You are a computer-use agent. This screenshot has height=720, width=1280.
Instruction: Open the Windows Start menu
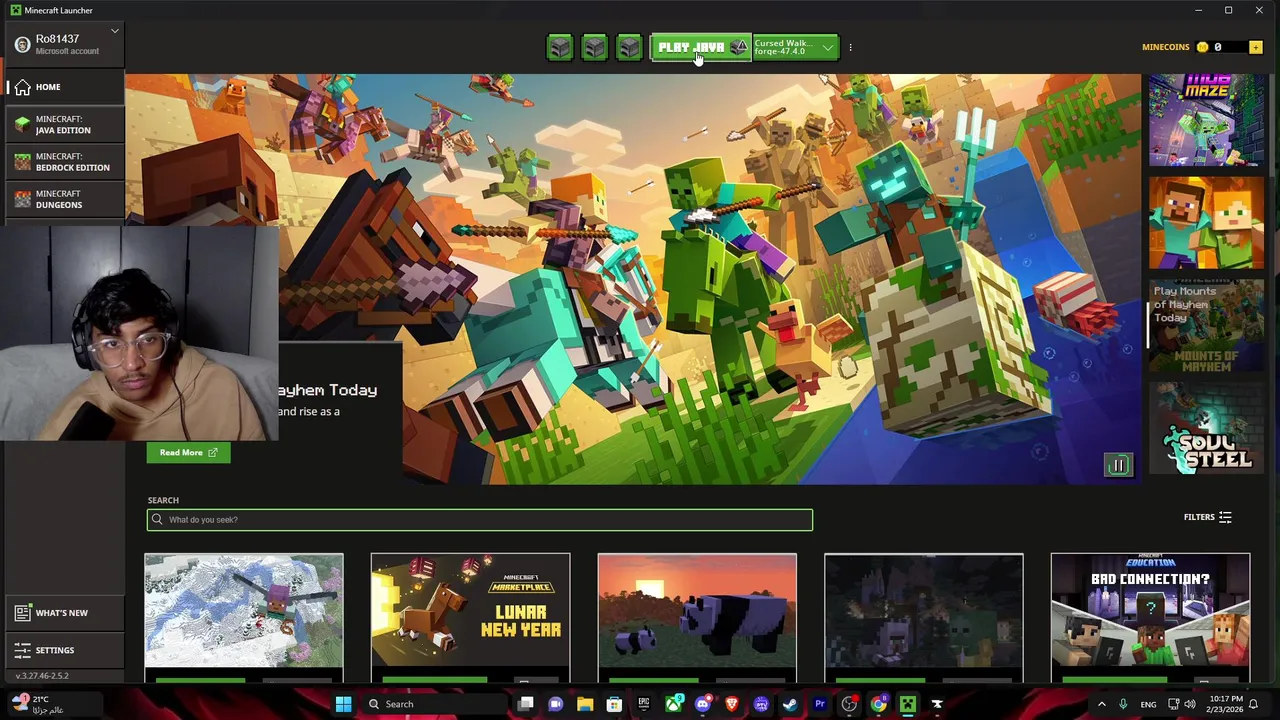click(x=343, y=704)
